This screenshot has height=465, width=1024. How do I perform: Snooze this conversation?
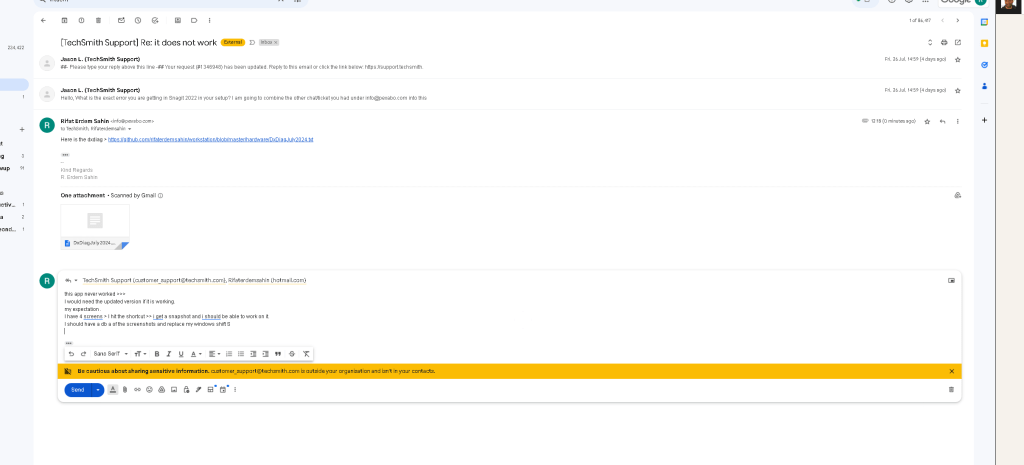pyautogui.click(x=138, y=20)
